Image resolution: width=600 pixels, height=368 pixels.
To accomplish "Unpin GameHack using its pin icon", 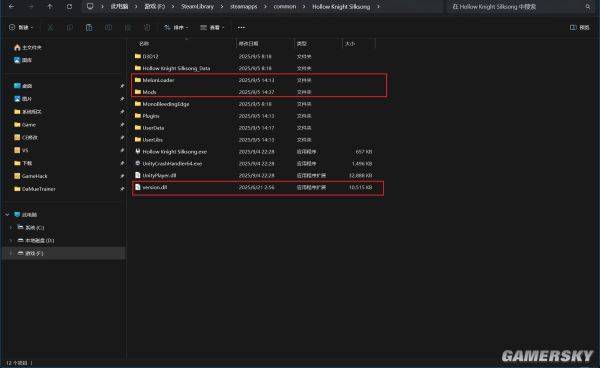I will coord(122,176).
